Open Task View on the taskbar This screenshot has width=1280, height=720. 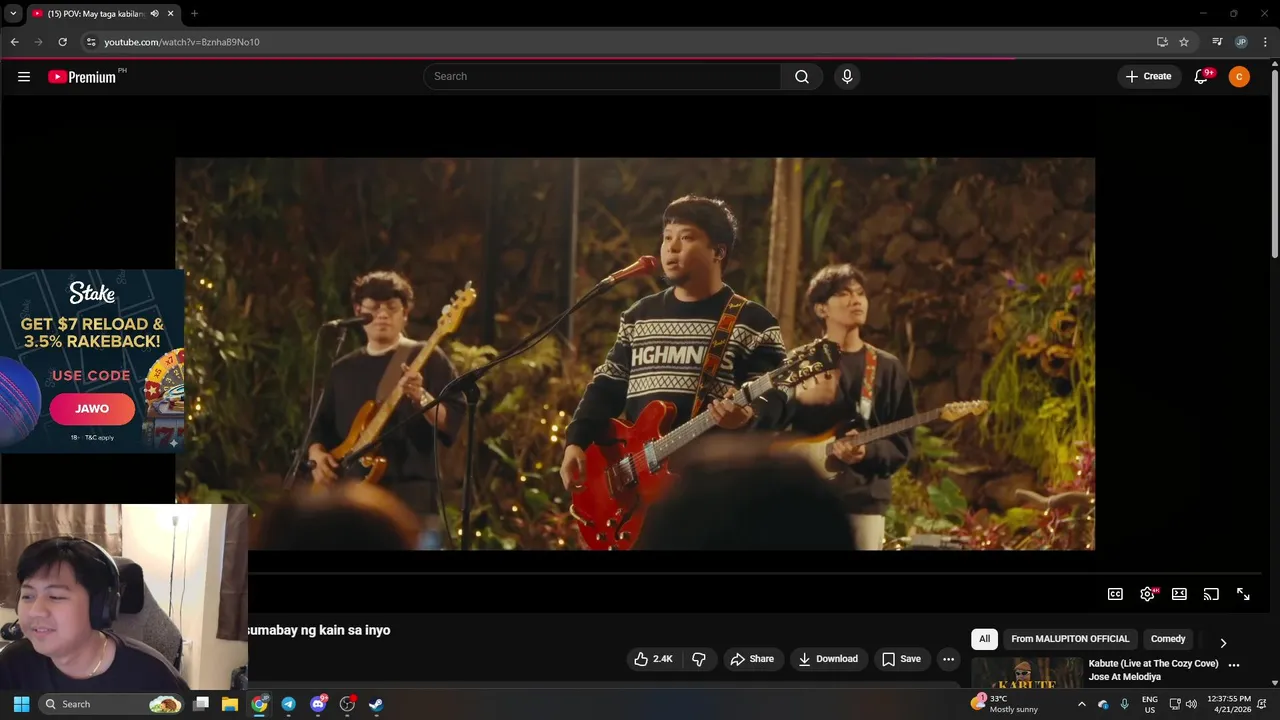(x=201, y=704)
